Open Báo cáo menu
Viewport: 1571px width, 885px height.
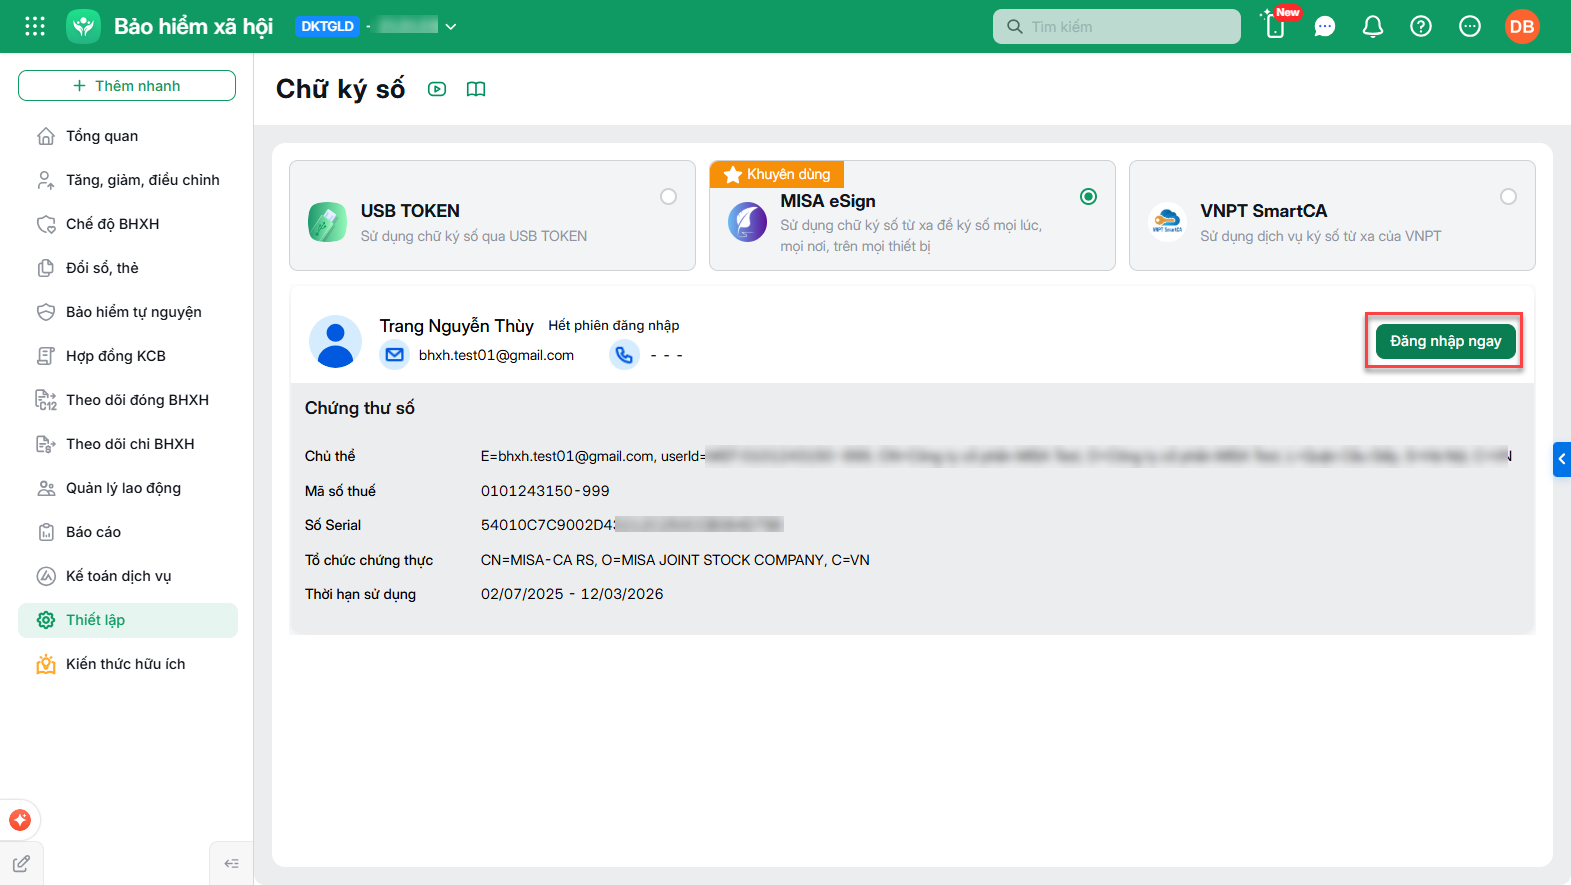128,532
